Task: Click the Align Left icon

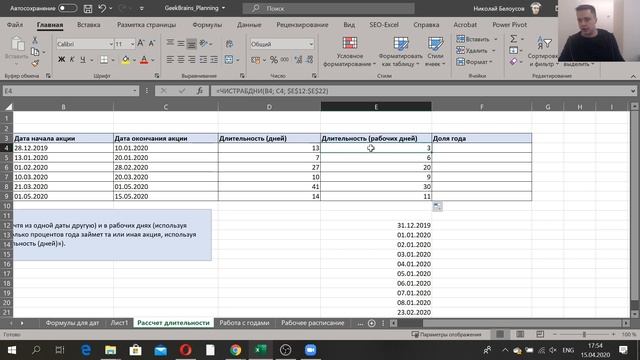Action: pyautogui.click(x=170, y=60)
